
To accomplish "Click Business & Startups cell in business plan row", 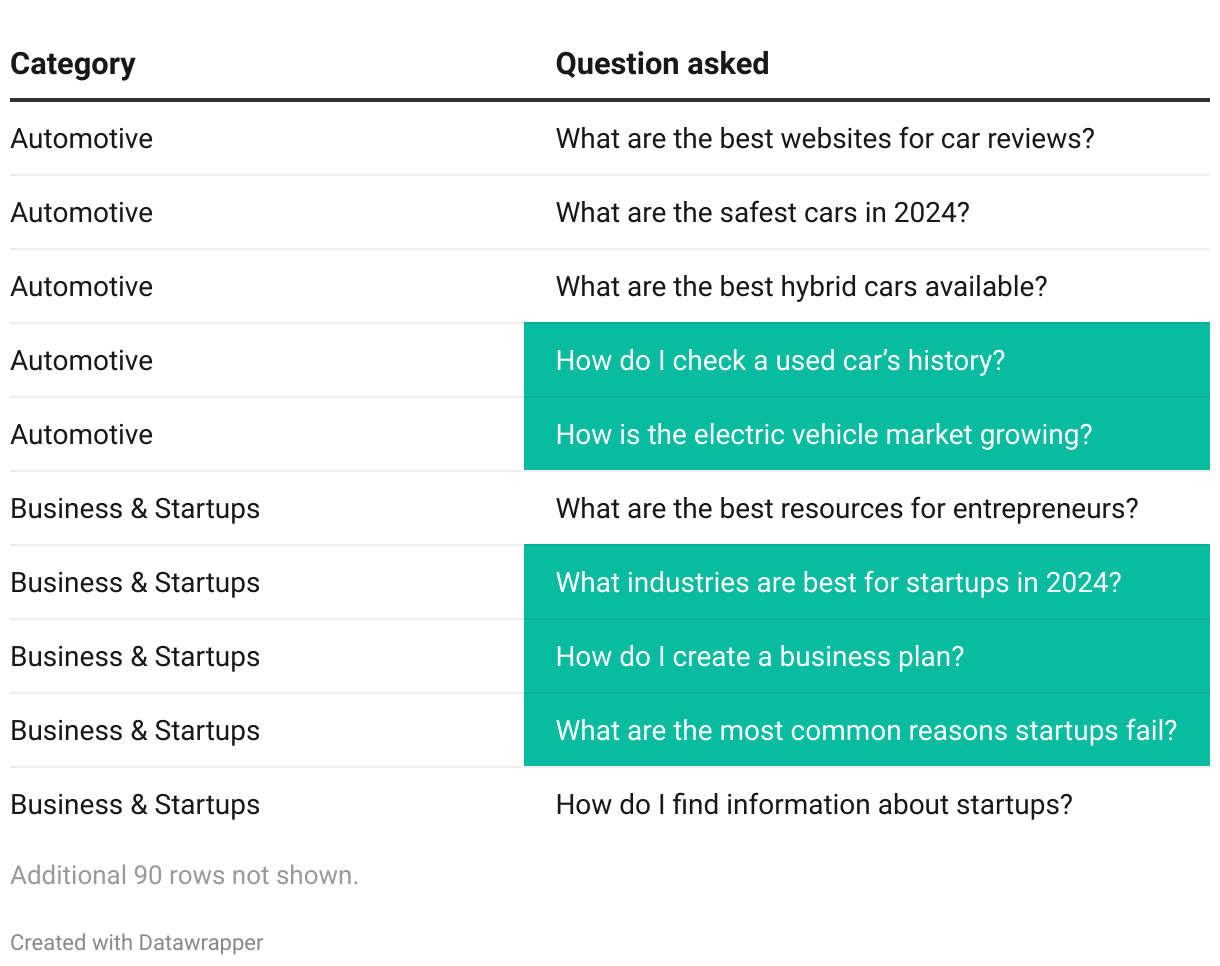I will pyautogui.click(x=135, y=656).
